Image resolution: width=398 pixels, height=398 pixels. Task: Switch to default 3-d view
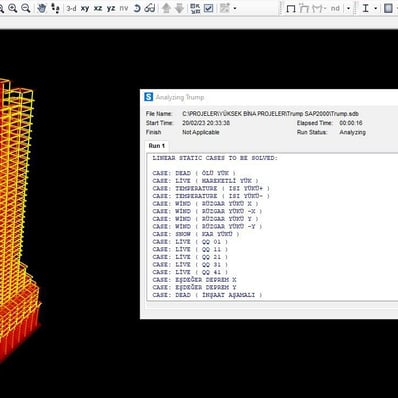pos(71,8)
